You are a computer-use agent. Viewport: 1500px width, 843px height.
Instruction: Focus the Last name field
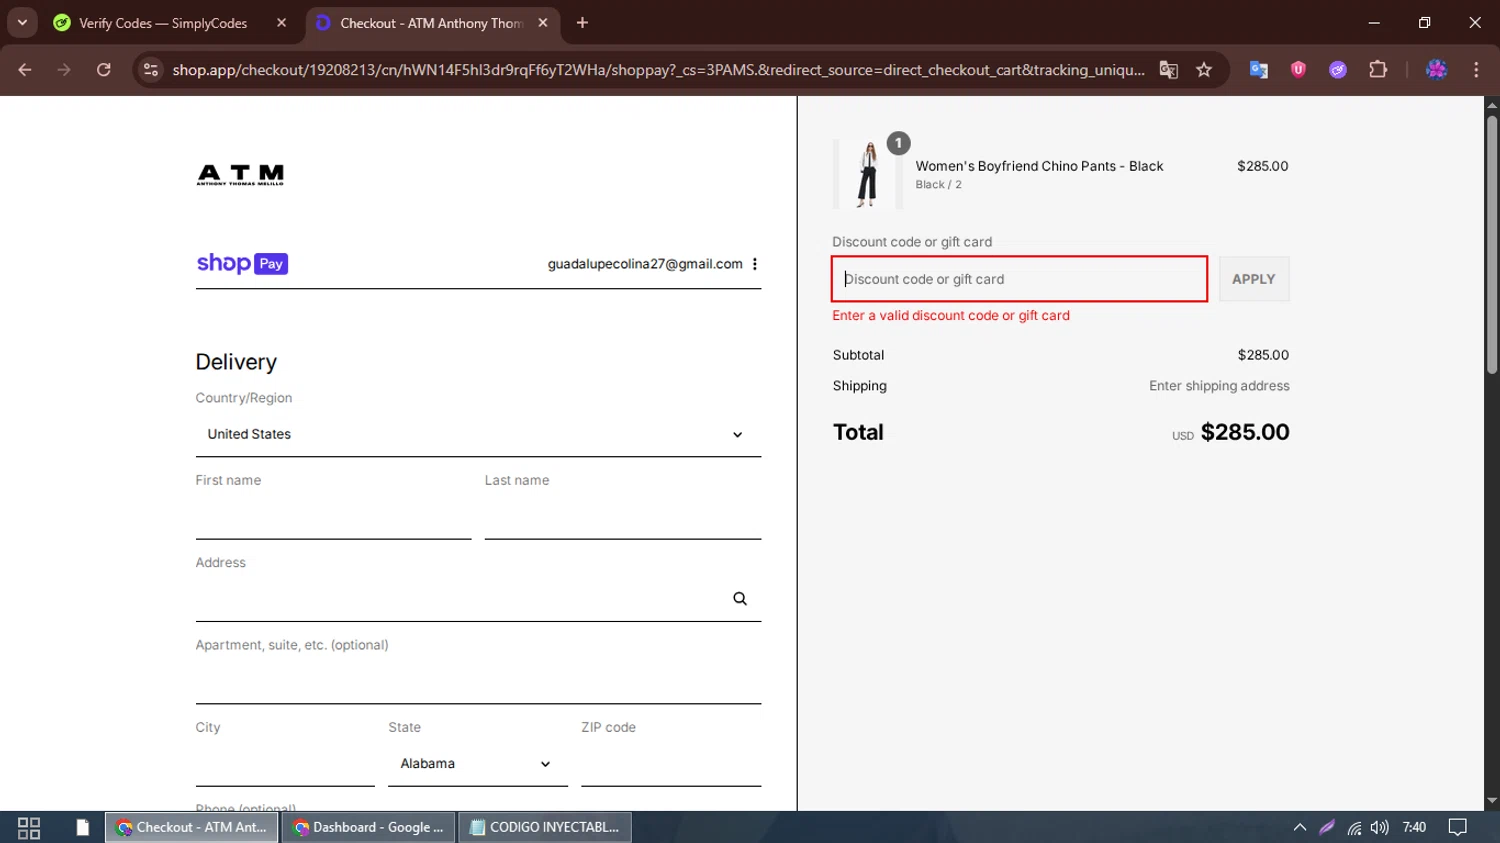pos(623,516)
